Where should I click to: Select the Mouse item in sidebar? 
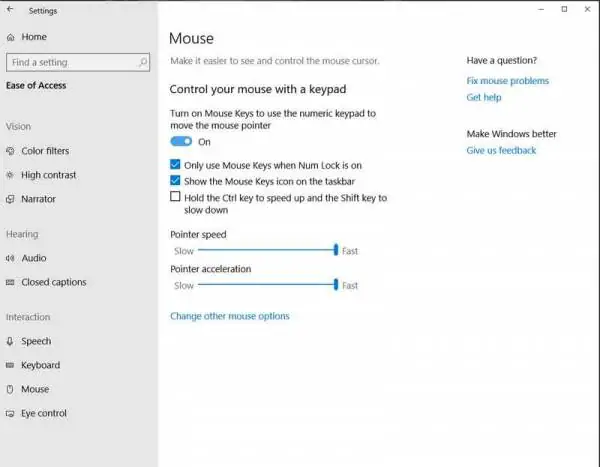(35, 389)
